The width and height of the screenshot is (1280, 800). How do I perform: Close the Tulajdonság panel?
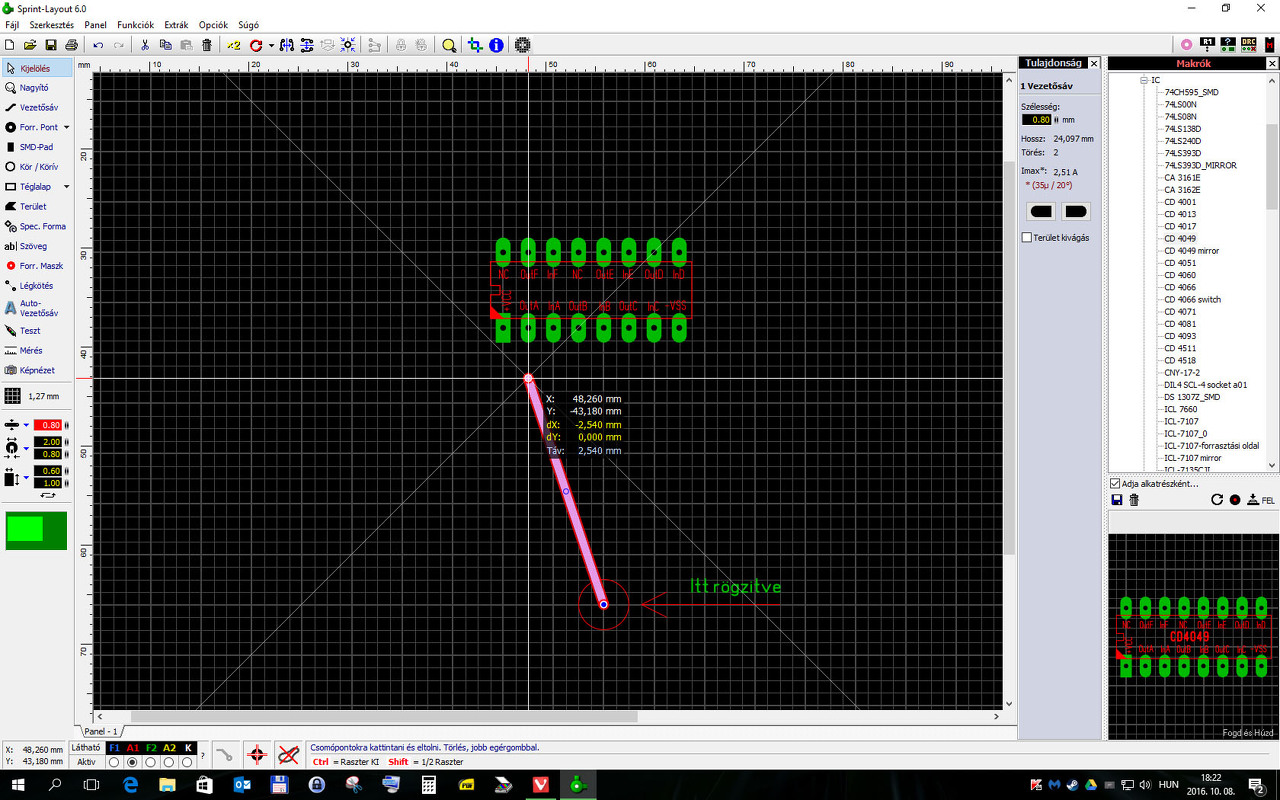tap(1093, 63)
